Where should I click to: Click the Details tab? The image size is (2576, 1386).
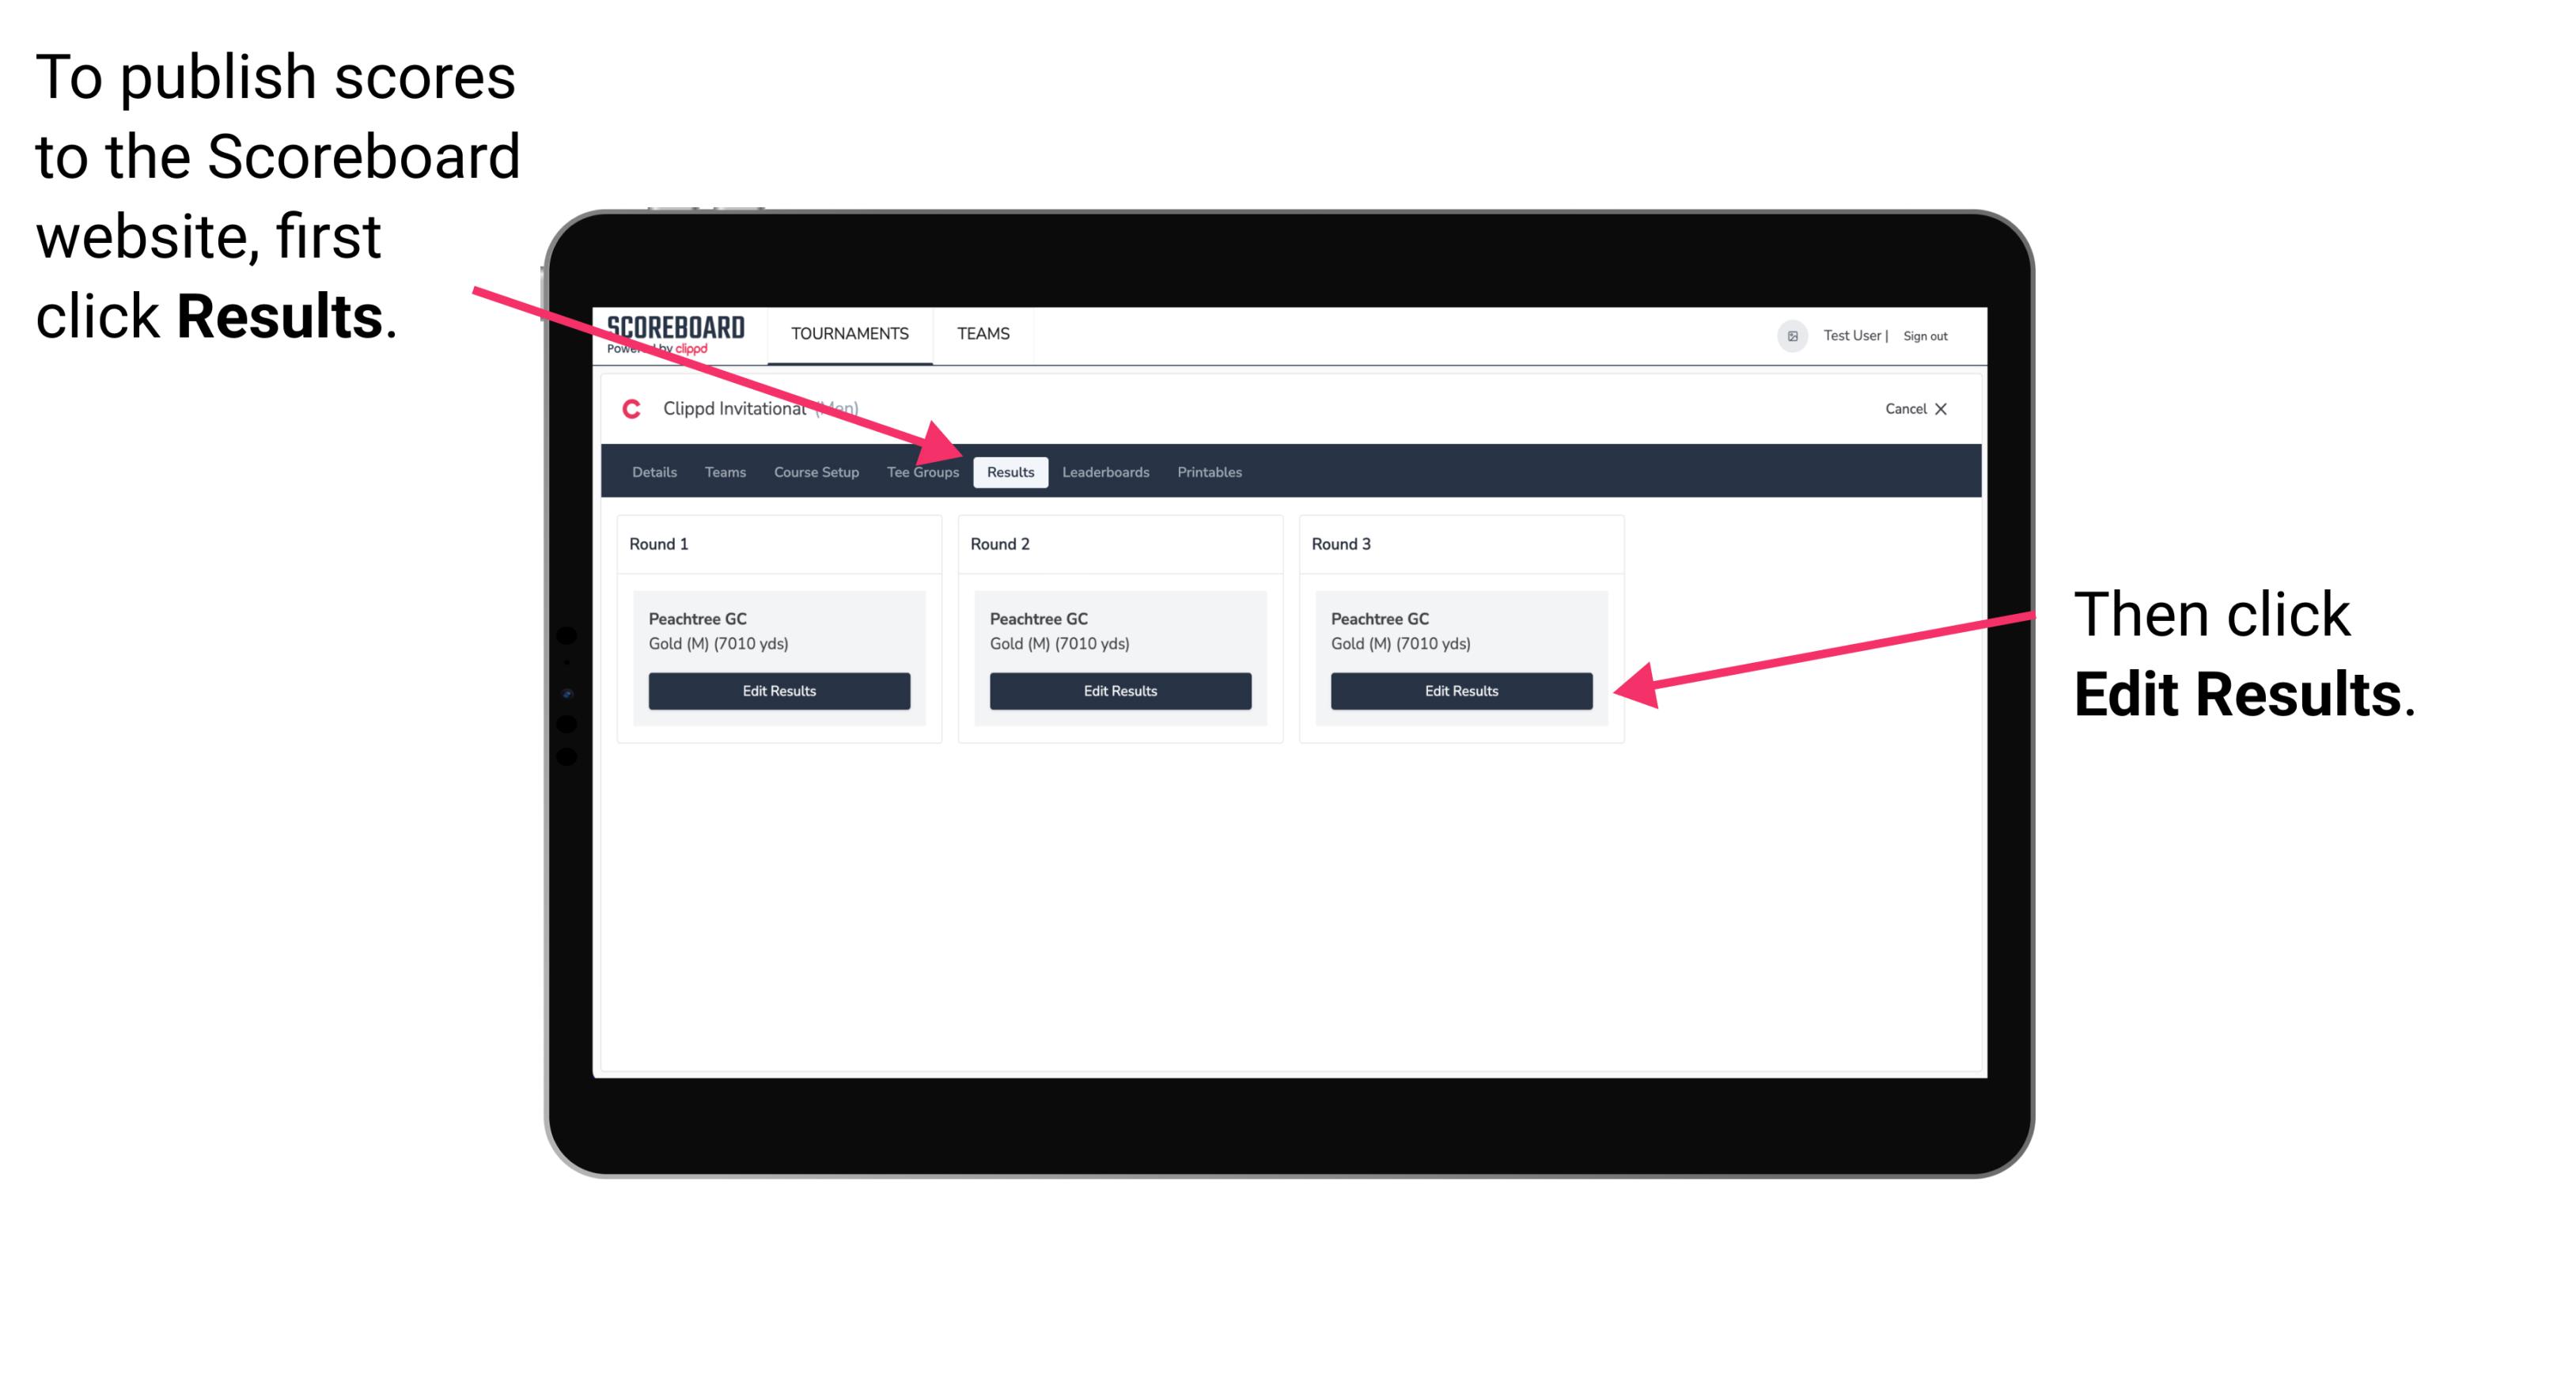pos(652,471)
